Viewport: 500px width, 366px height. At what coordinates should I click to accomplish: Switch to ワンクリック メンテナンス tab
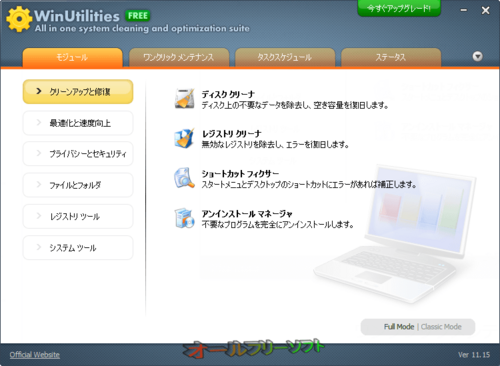179,57
